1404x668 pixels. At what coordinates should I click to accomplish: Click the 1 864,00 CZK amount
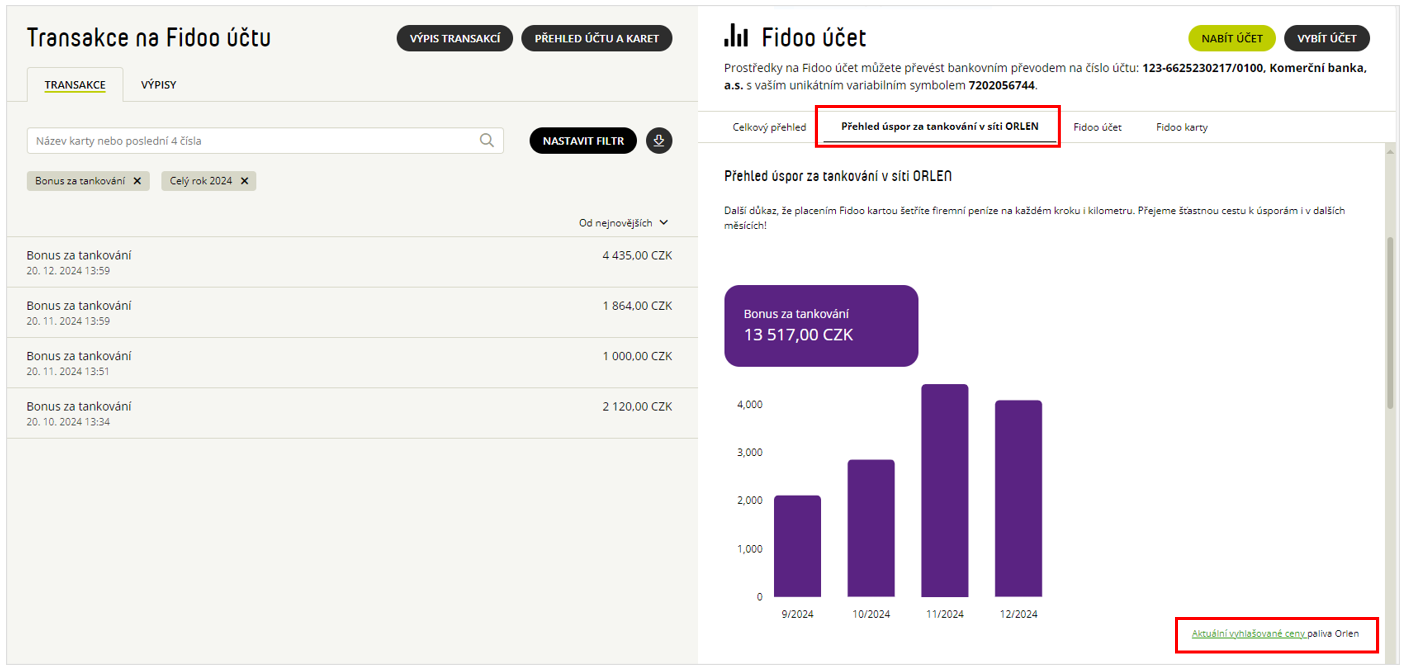[637, 305]
